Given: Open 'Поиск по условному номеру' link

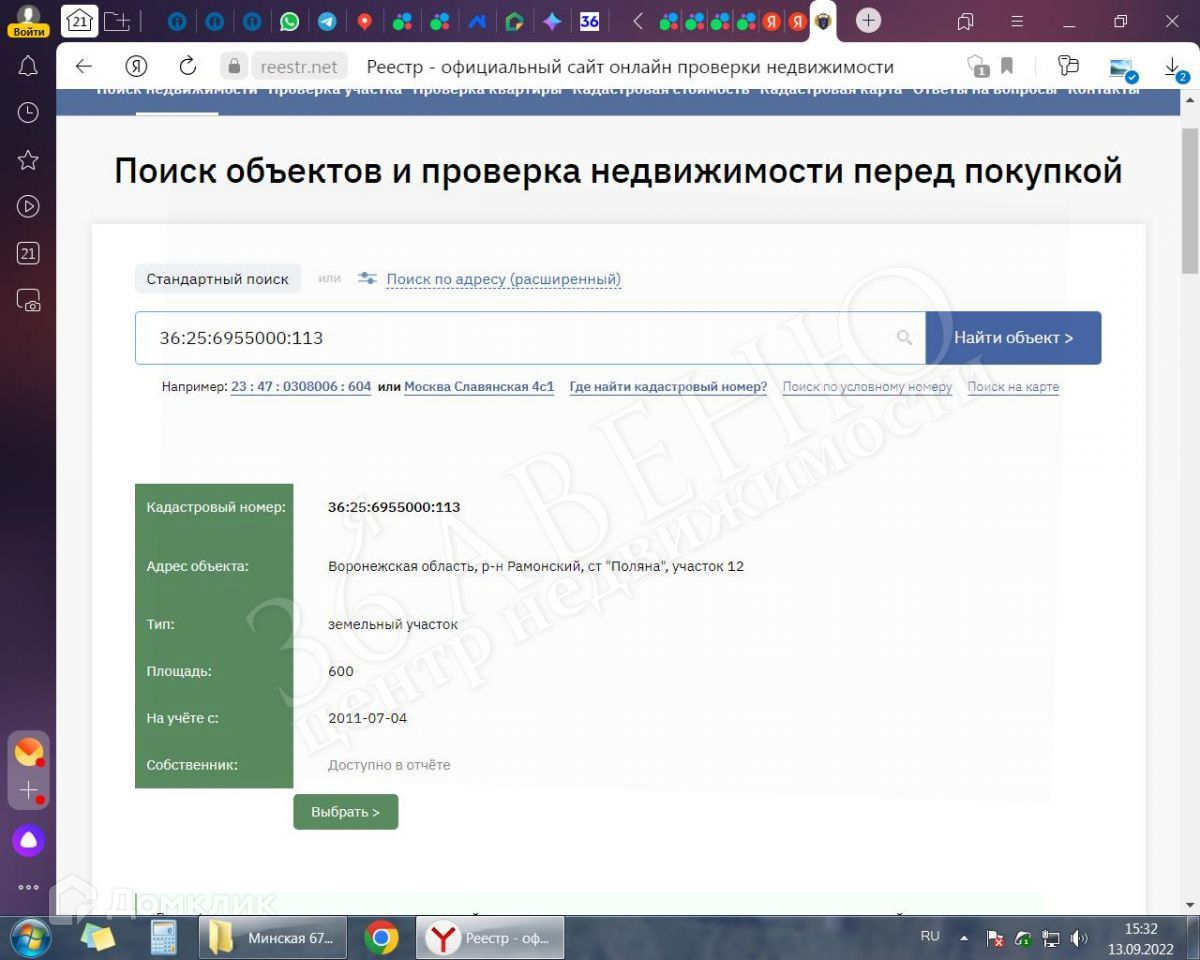Looking at the screenshot, I should [867, 387].
